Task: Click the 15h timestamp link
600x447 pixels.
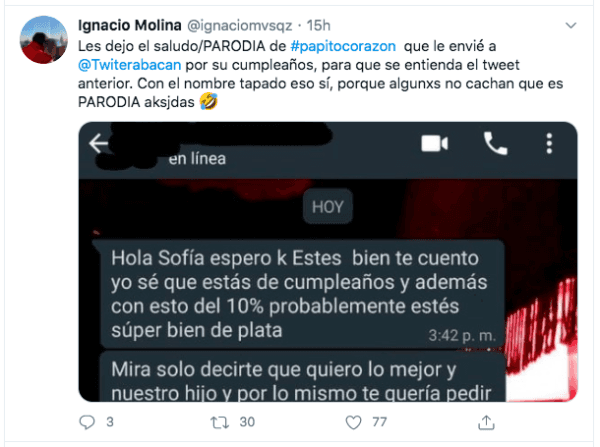Action: click(318, 26)
